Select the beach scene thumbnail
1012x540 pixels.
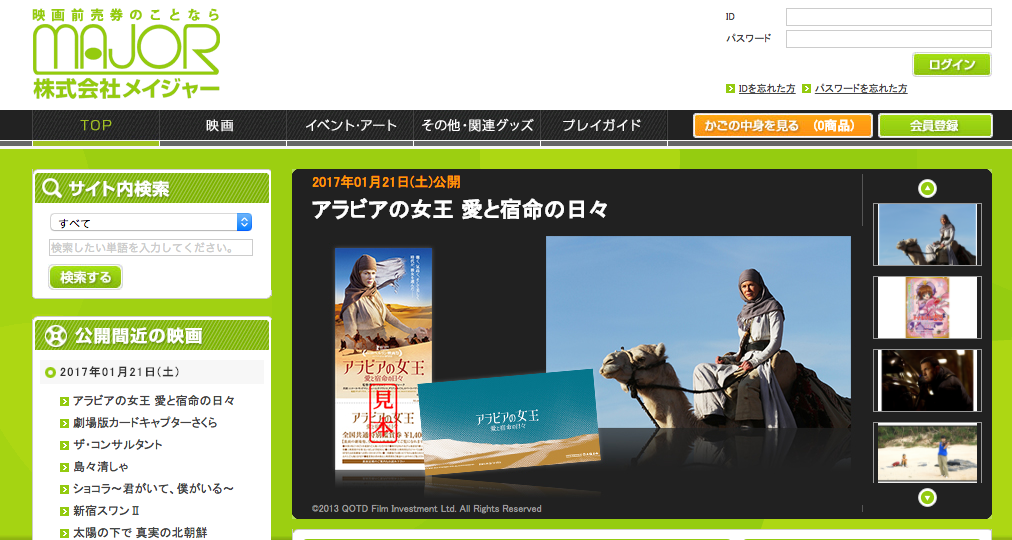tap(927, 453)
